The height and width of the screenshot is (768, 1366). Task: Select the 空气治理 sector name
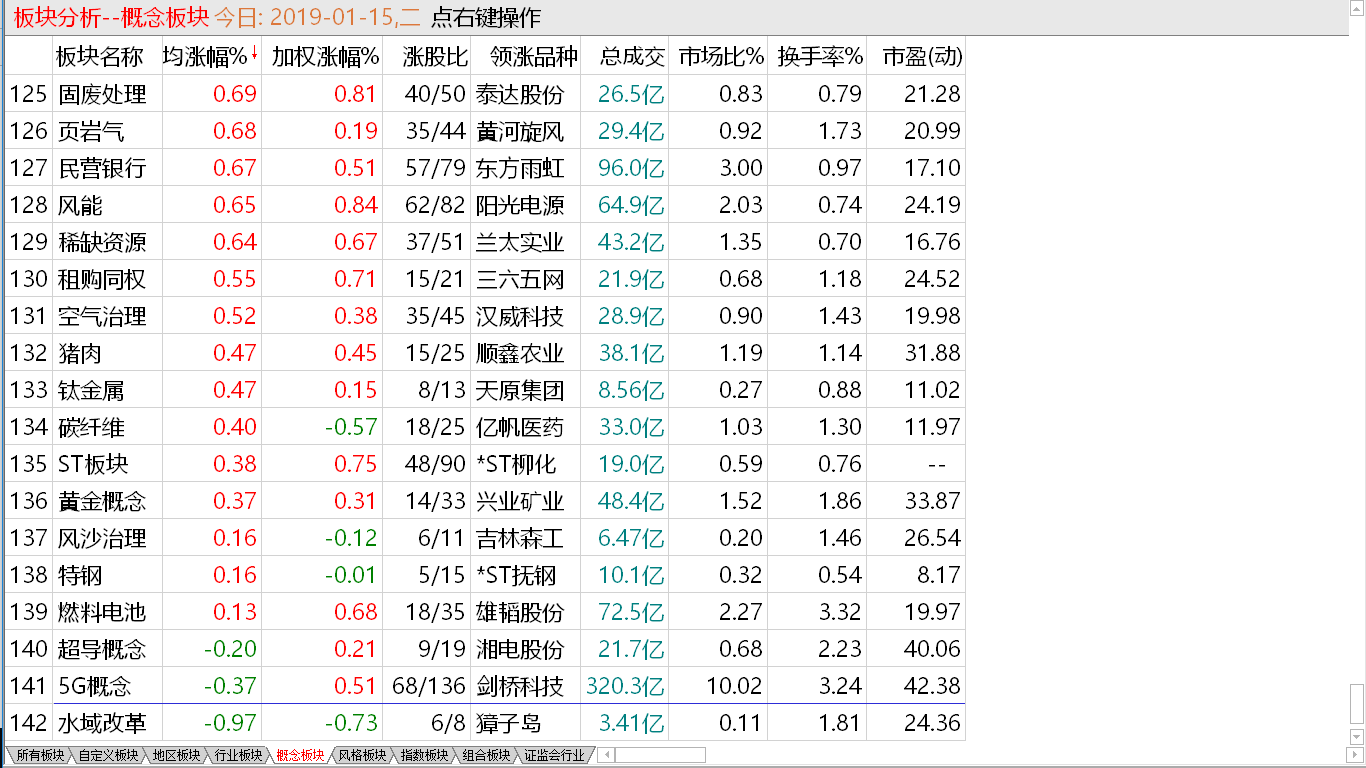pyautogui.click(x=102, y=316)
